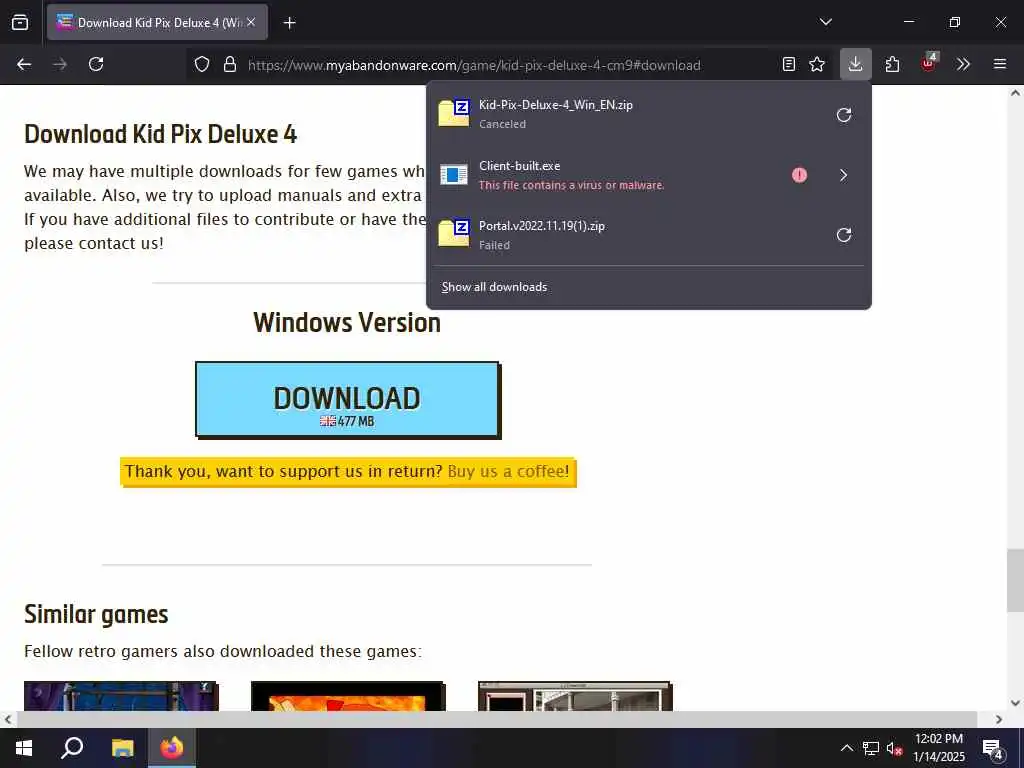Show hidden system tray icons
Viewport: 1024px width, 768px height.
846,748
